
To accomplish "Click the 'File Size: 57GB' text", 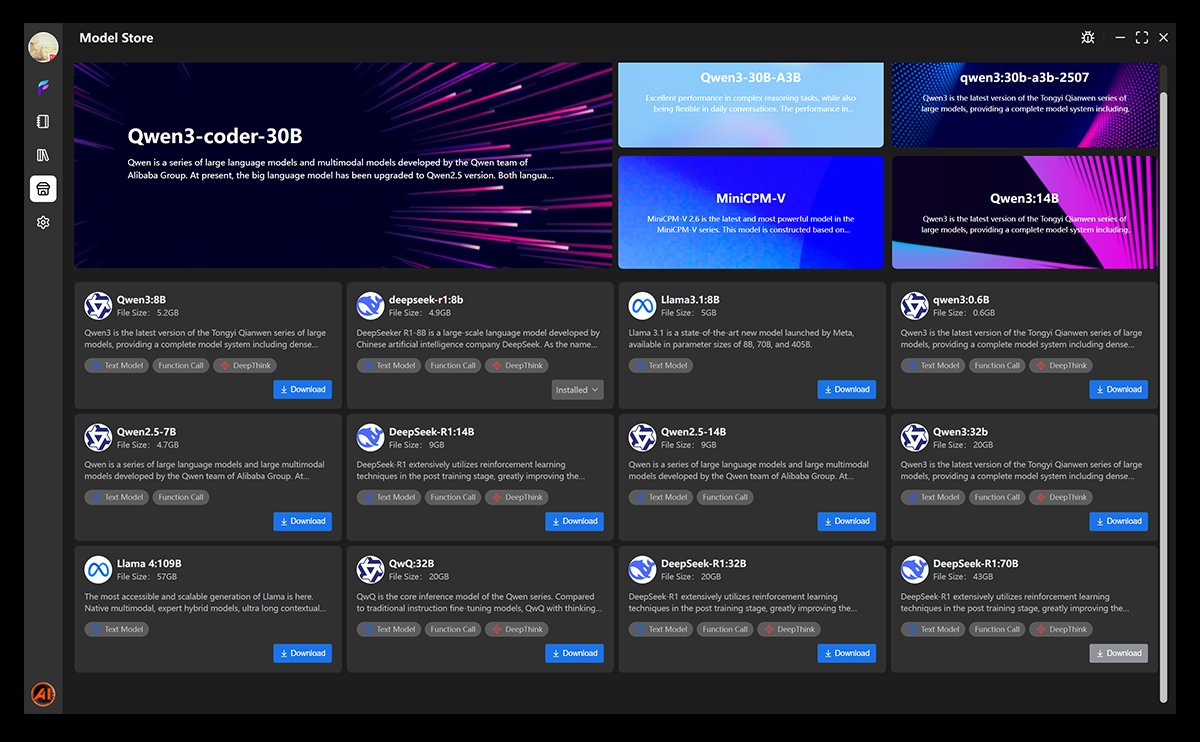I will point(146,577).
